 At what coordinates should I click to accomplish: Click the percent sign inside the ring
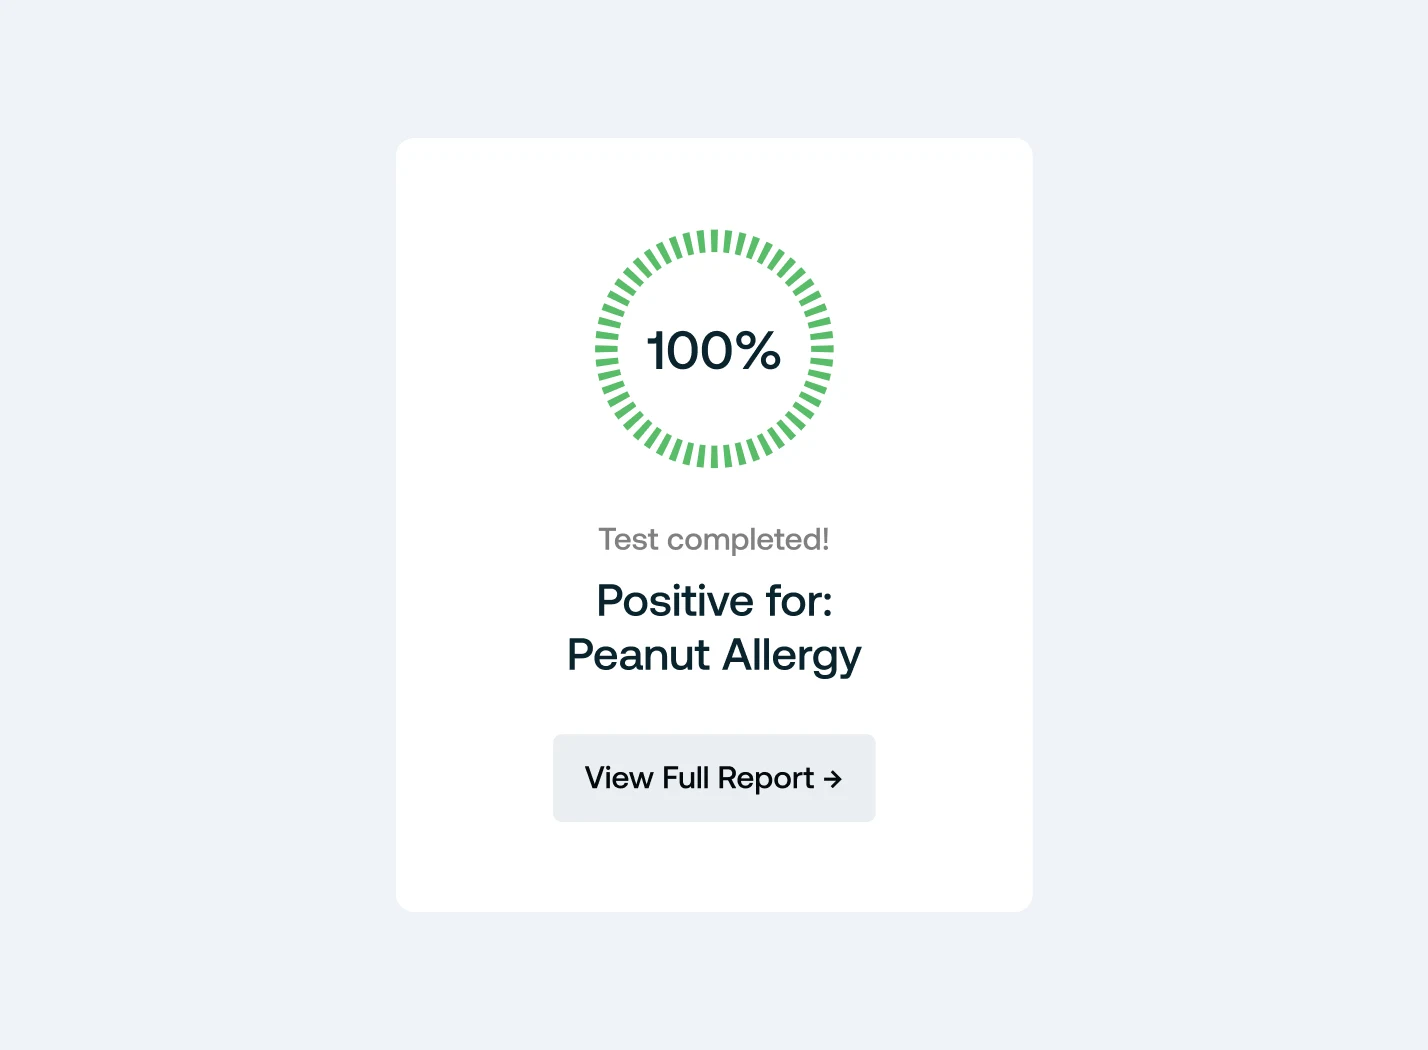point(757,351)
